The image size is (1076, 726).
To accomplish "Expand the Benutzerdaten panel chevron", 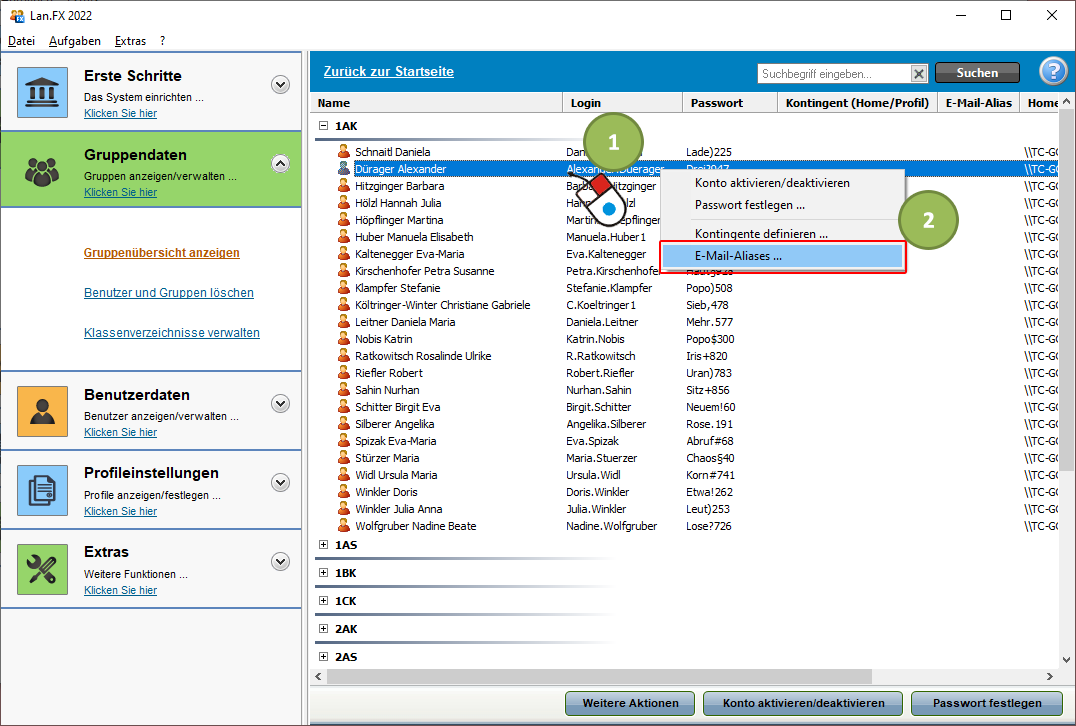I will (x=280, y=403).
